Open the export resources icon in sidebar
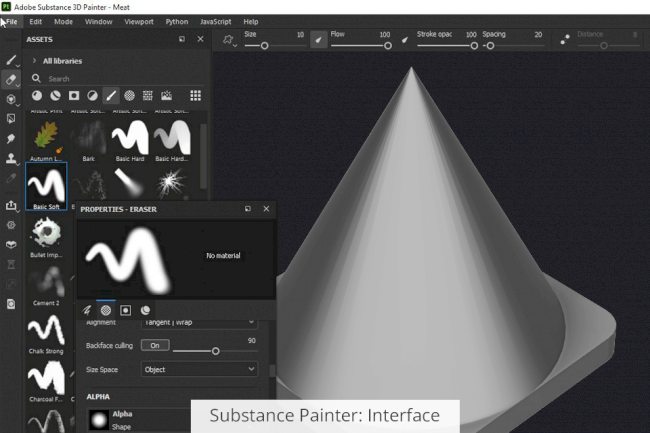The image size is (650, 433). [11, 206]
